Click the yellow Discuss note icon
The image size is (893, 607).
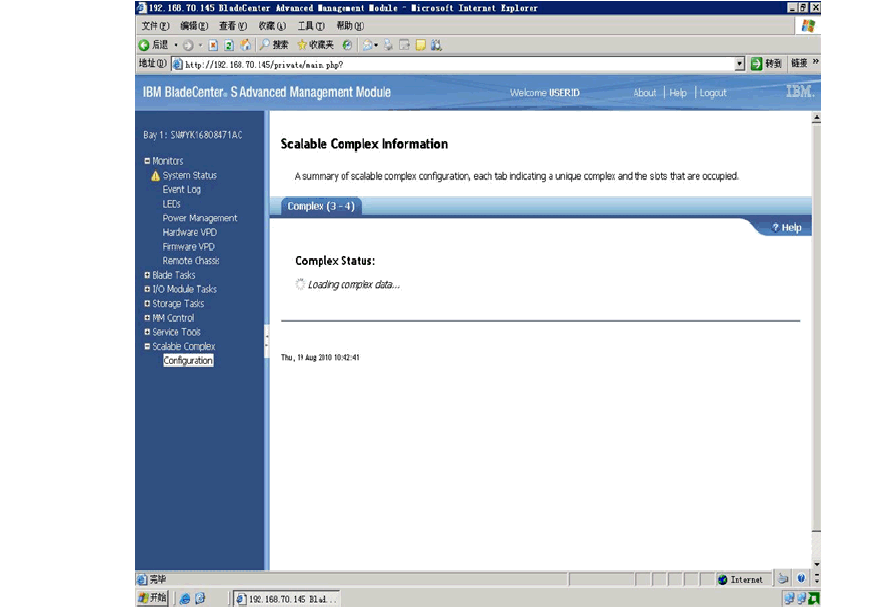(420, 45)
